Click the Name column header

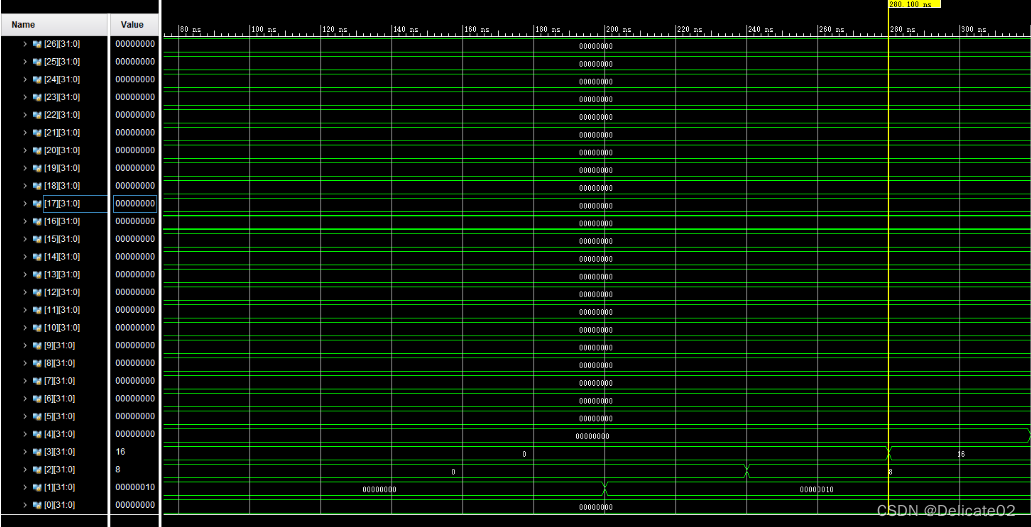click(55, 25)
